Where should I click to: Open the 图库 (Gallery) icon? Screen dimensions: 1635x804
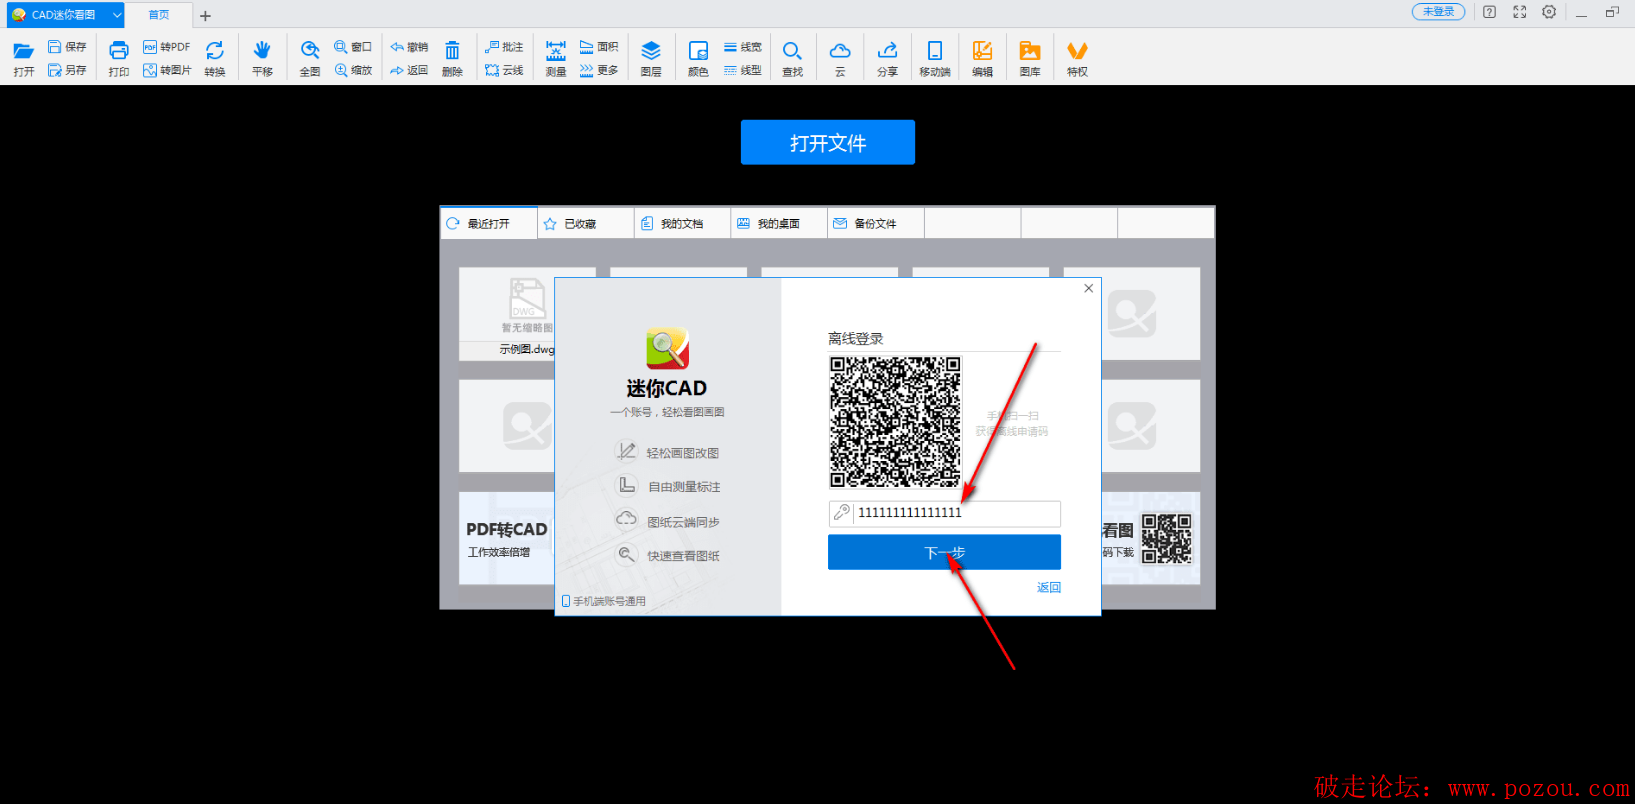click(x=1030, y=58)
